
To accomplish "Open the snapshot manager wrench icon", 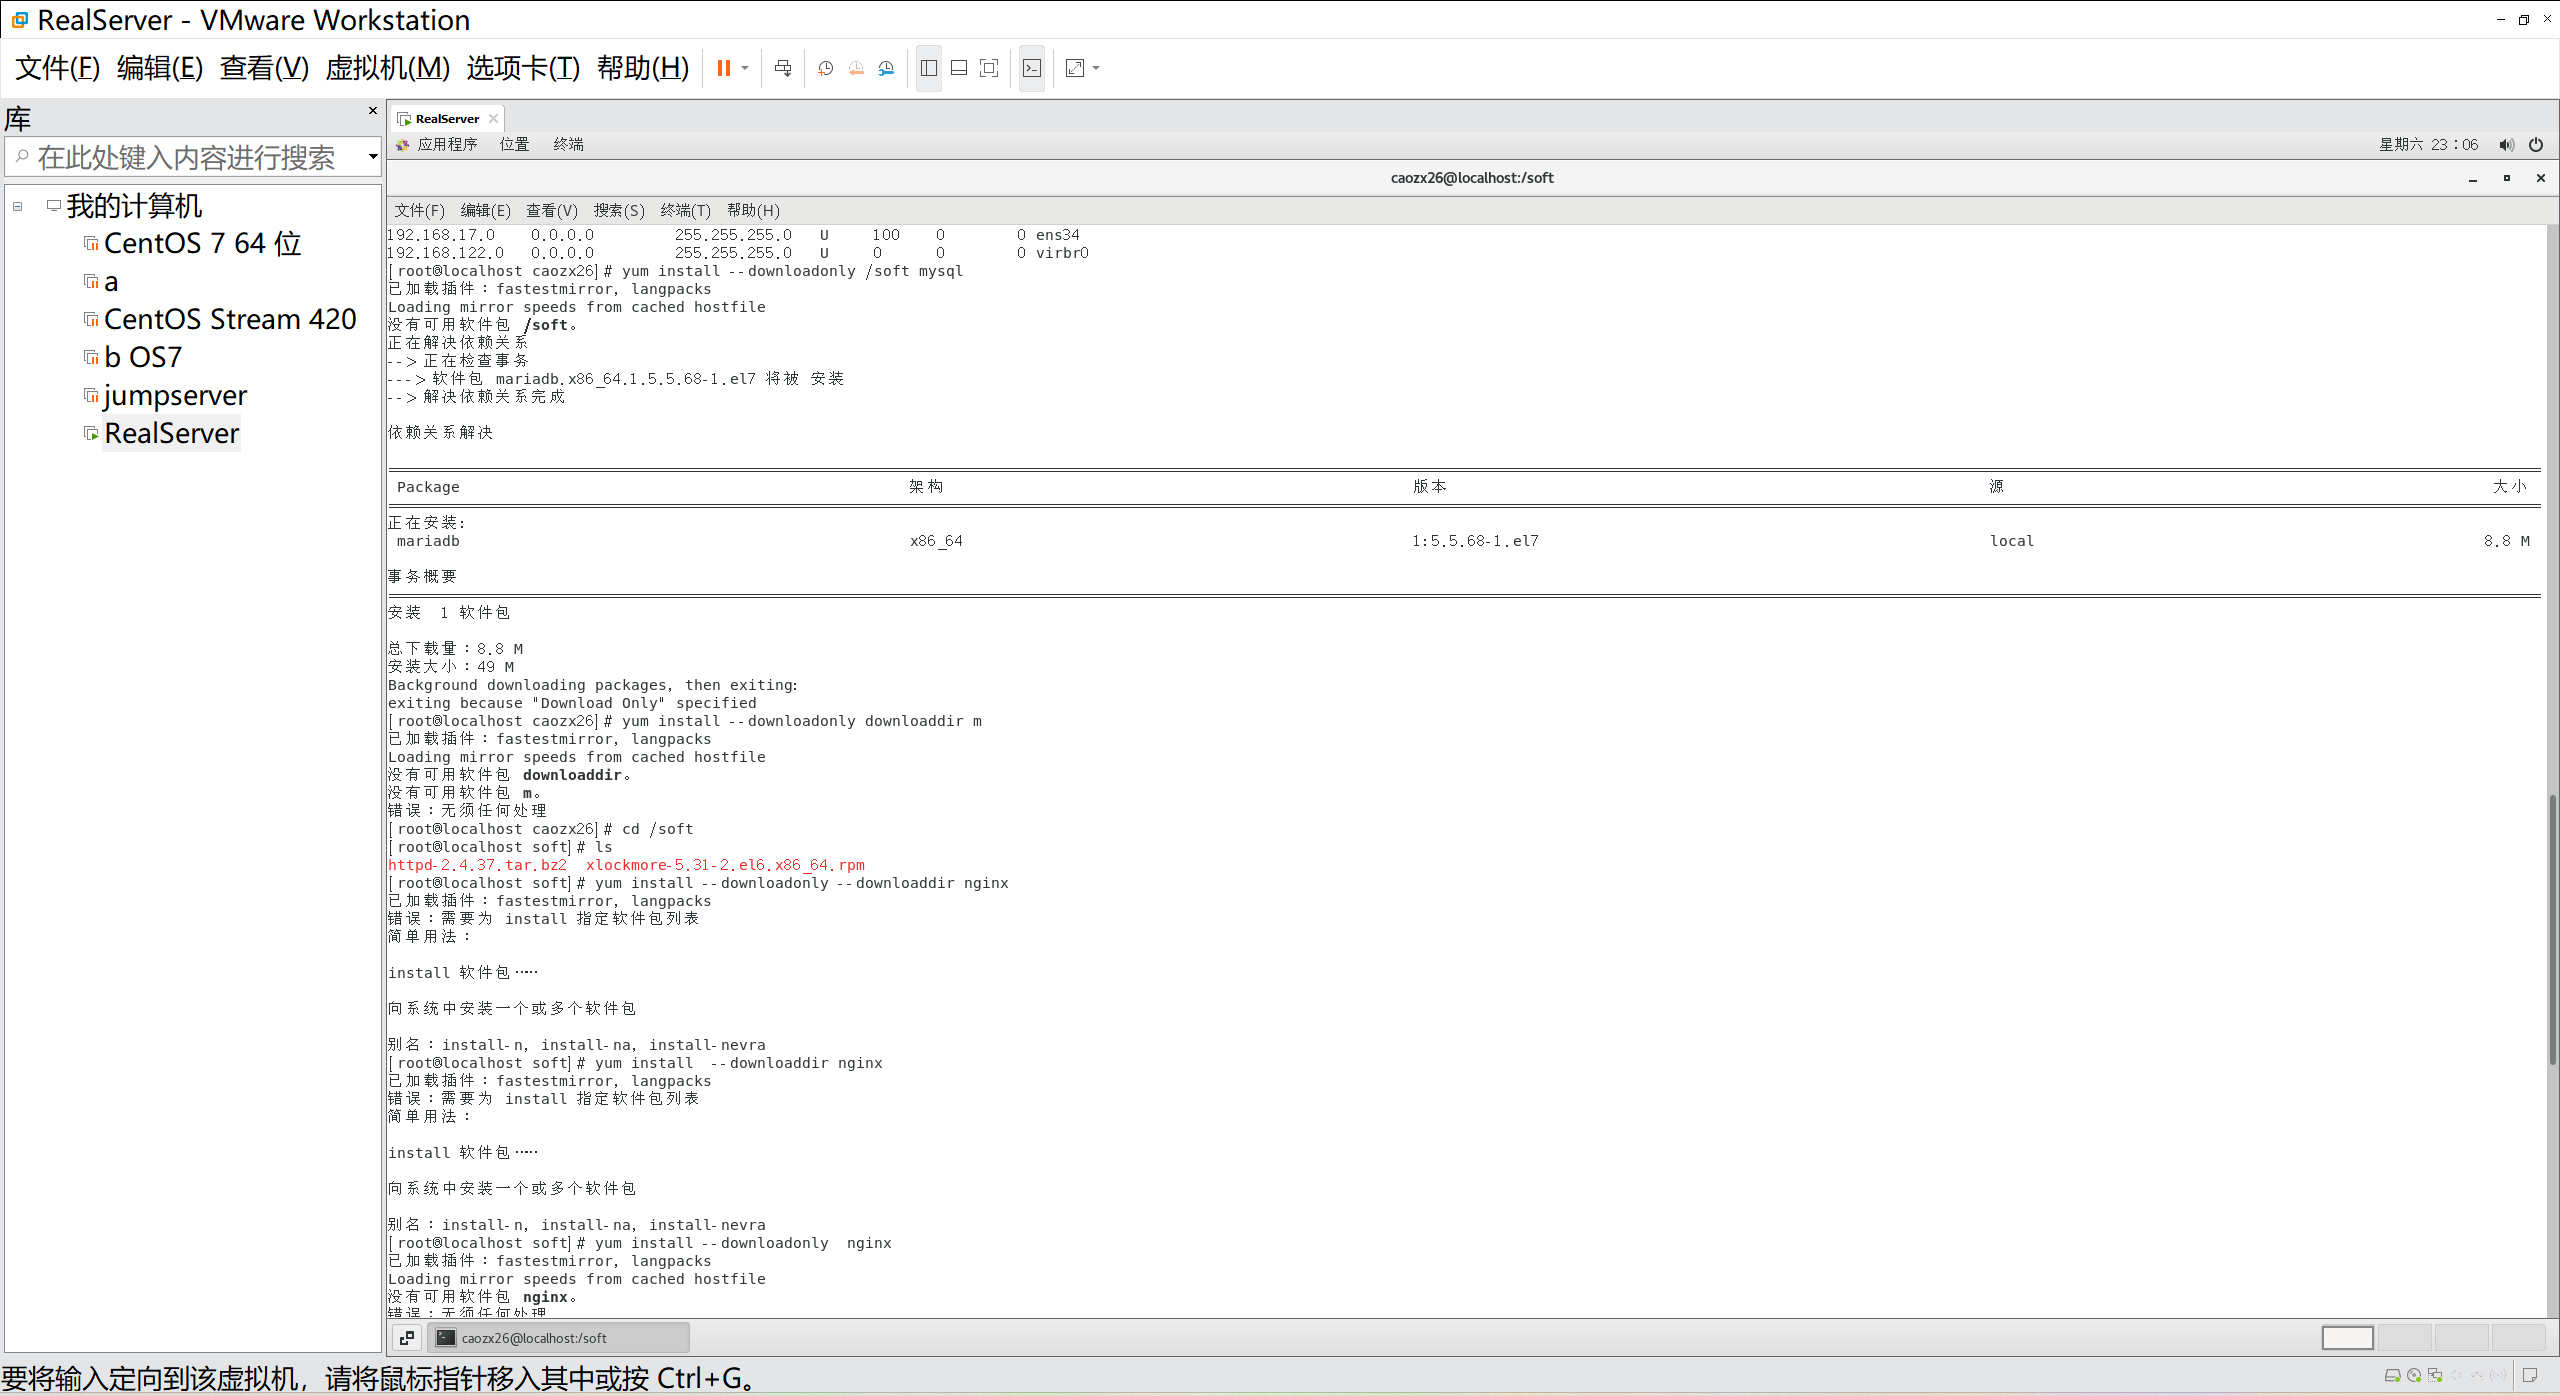I will (886, 68).
